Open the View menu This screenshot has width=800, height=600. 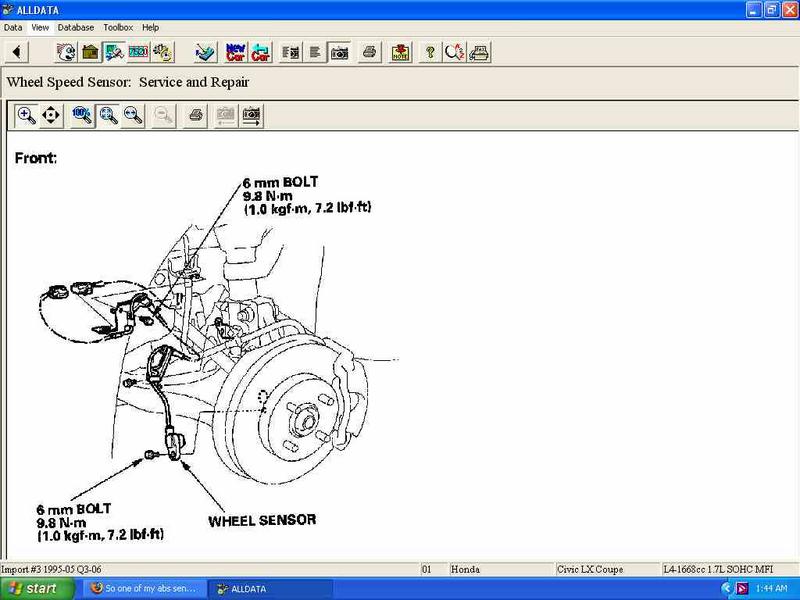[x=40, y=27]
